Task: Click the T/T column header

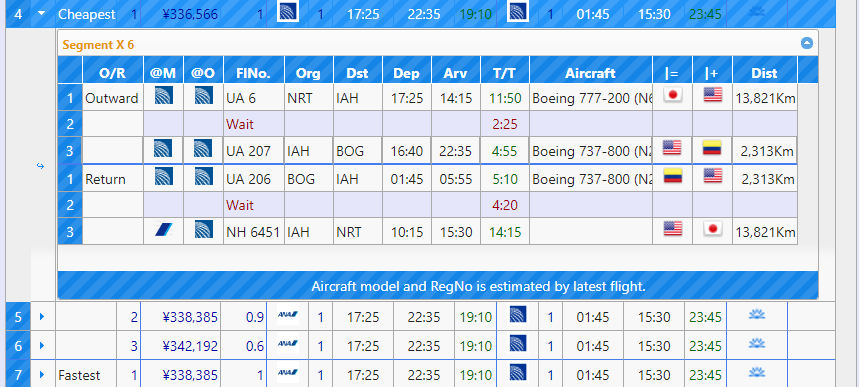Action: click(x=505, y=73)
